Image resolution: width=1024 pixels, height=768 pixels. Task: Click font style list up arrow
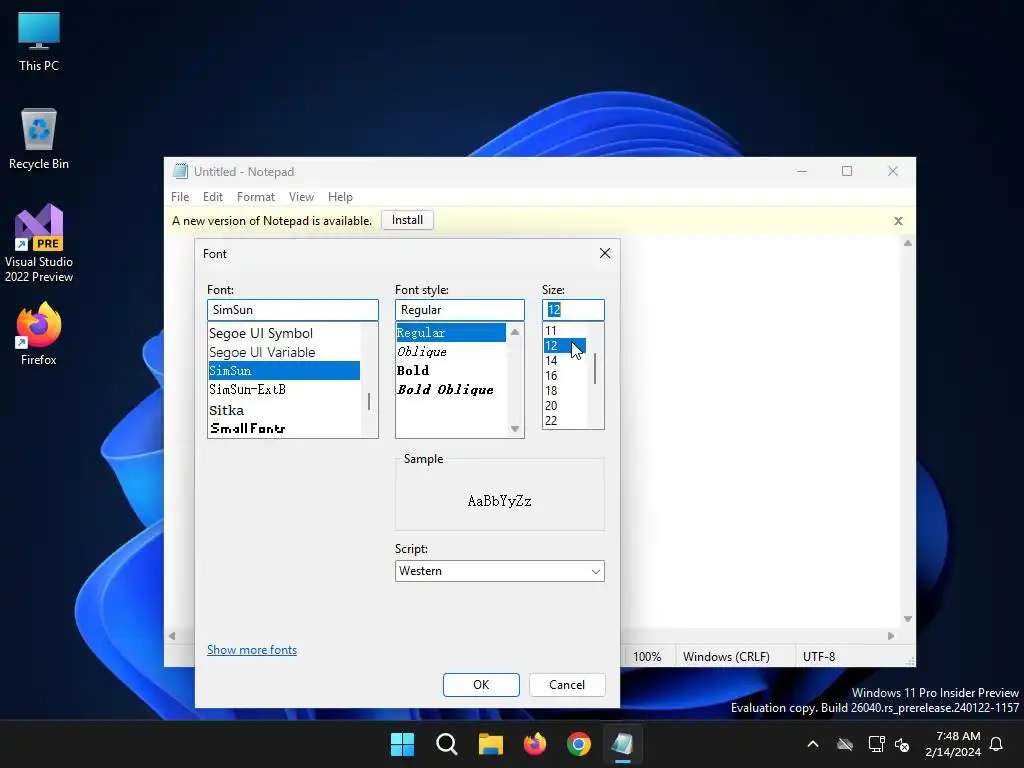(x=515, y=332)
